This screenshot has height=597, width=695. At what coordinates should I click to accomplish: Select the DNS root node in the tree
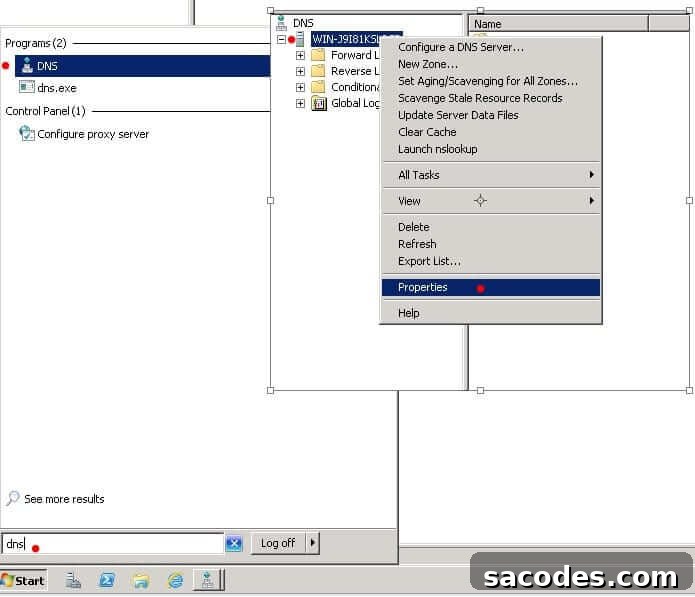point(303,23)
